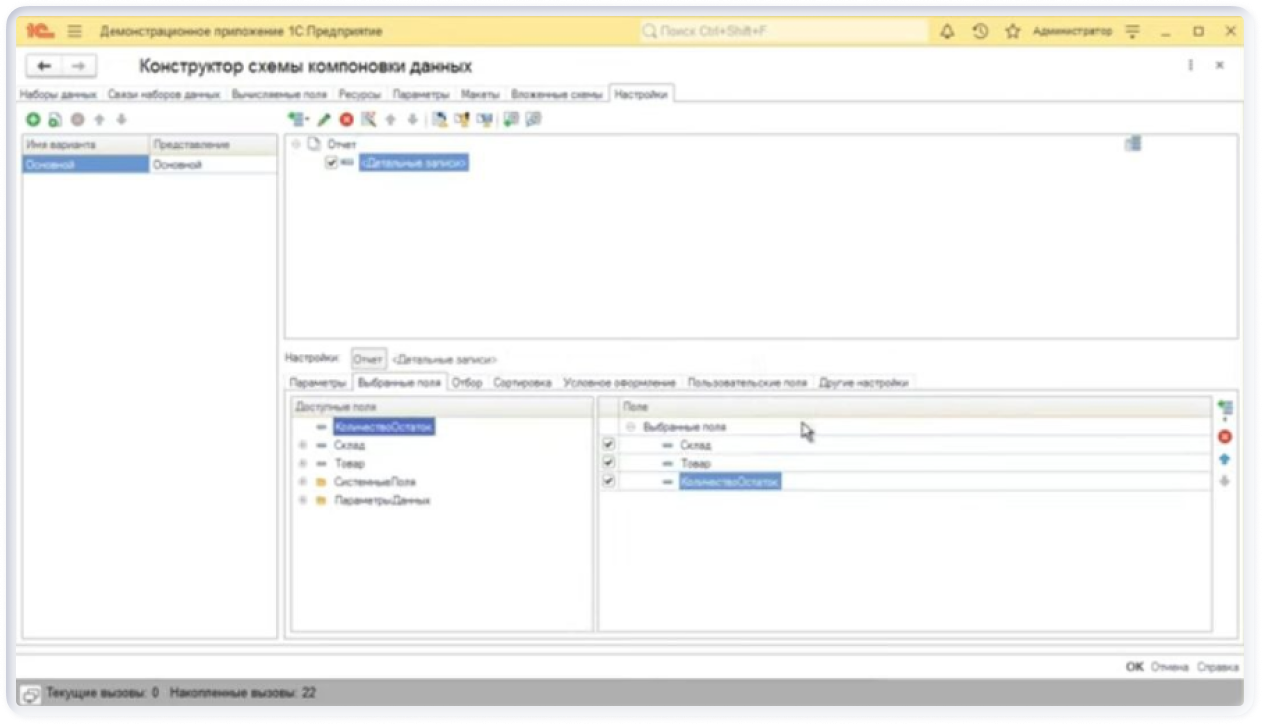Uncheck the Склад selected field checkbox
The height and width of the screenshot is (724, 1262).
pos(608,445)
